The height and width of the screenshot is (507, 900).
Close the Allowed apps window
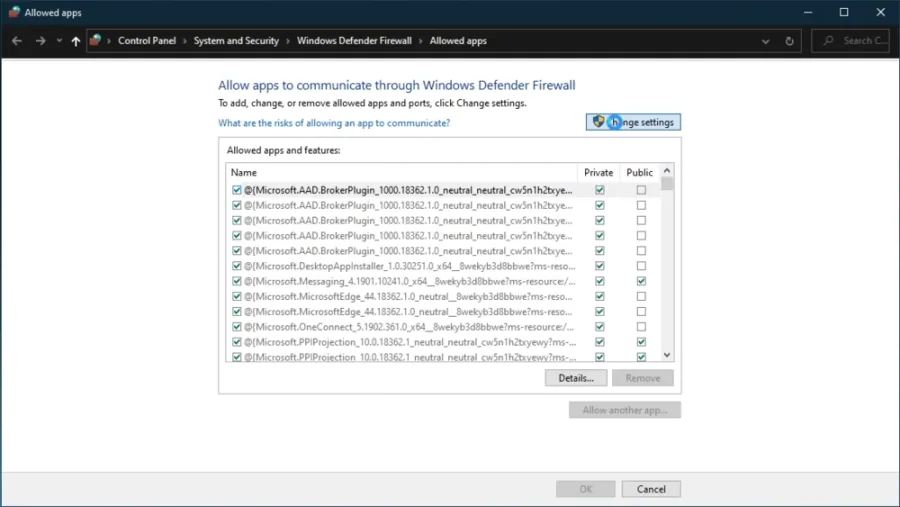pyautogui.click(x=880, y=12)
